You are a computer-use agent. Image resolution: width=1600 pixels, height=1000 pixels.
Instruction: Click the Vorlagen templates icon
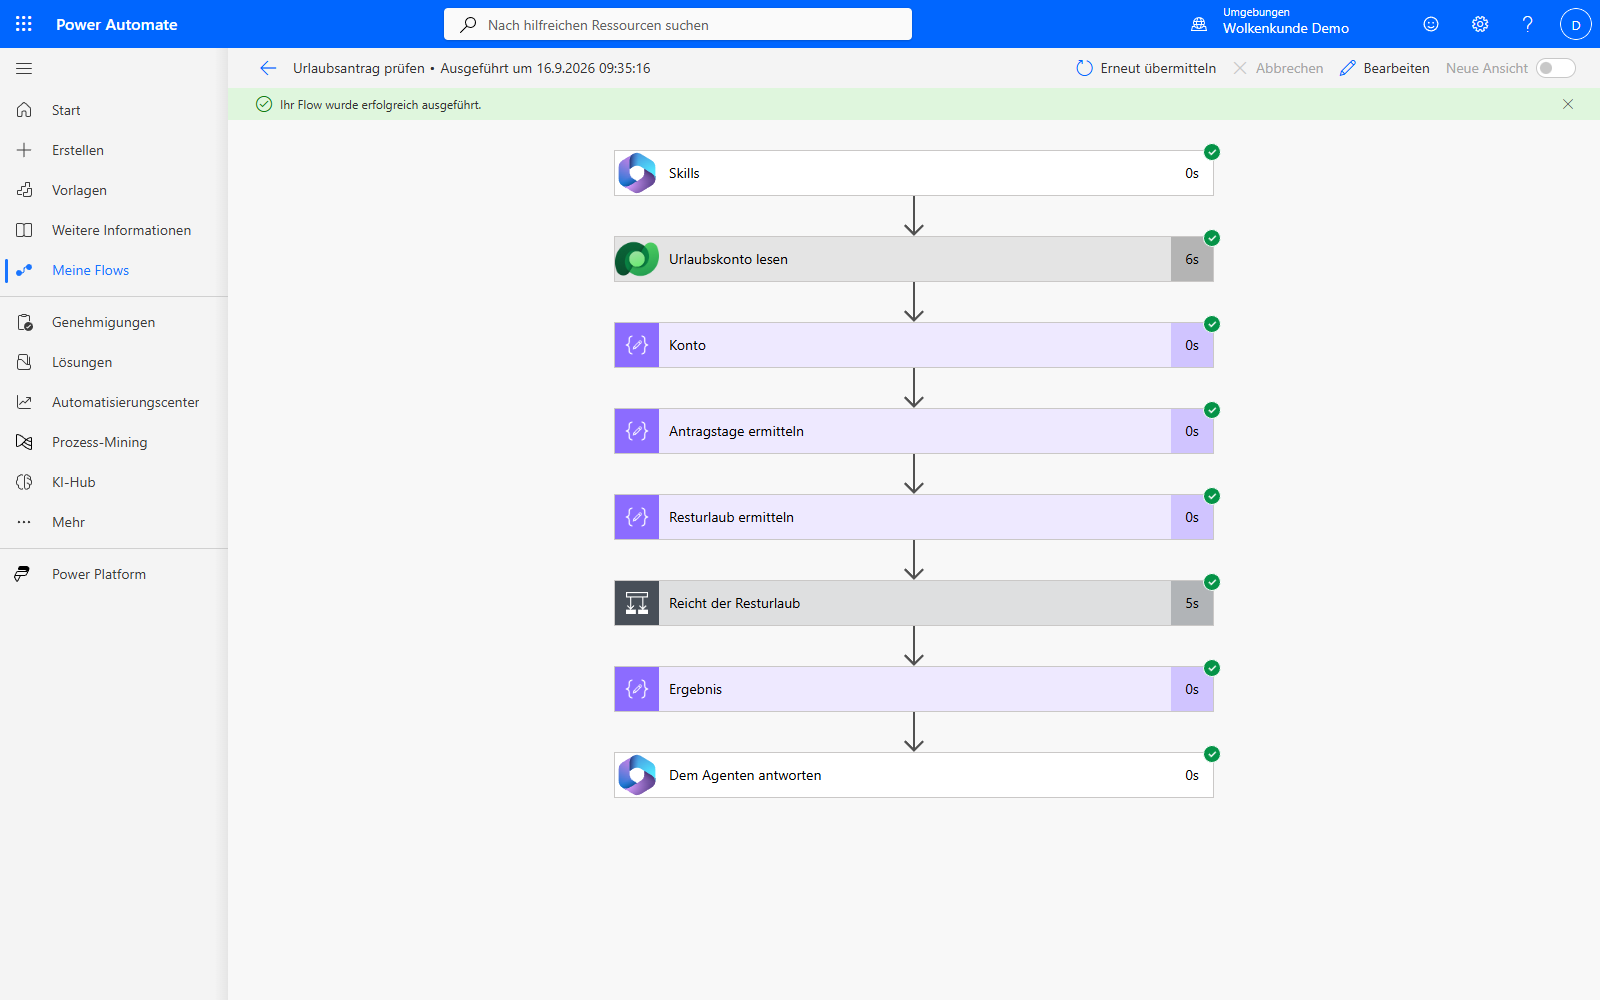coord(24,190)
